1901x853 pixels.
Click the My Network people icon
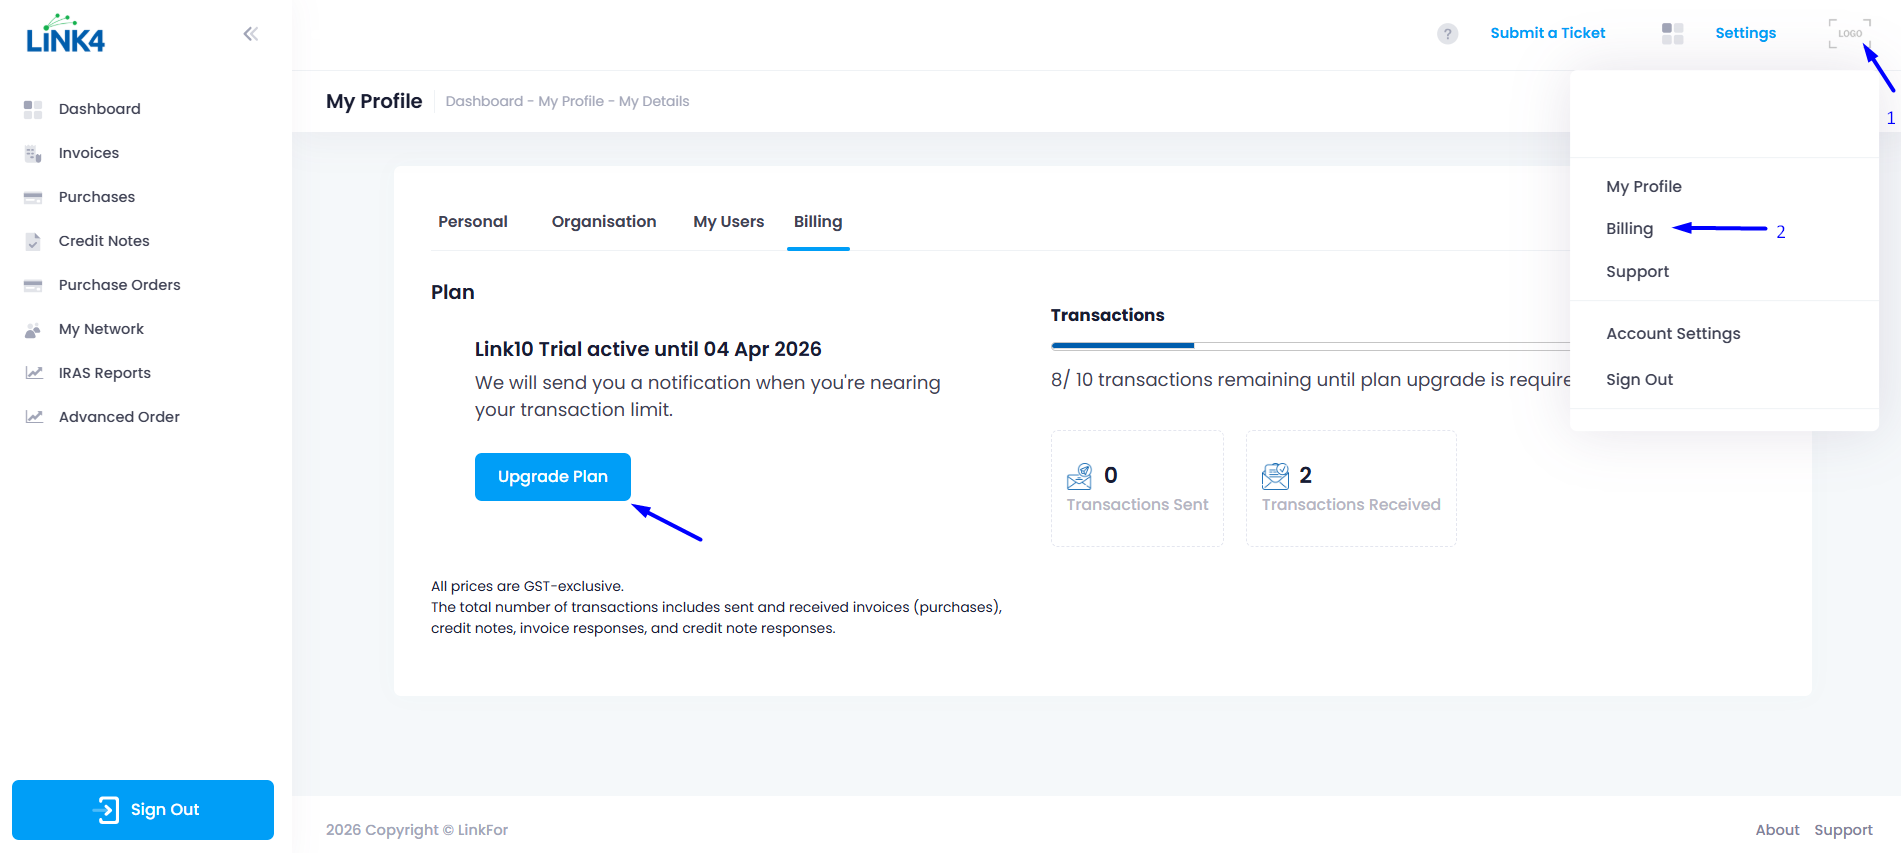coord(33,329)
